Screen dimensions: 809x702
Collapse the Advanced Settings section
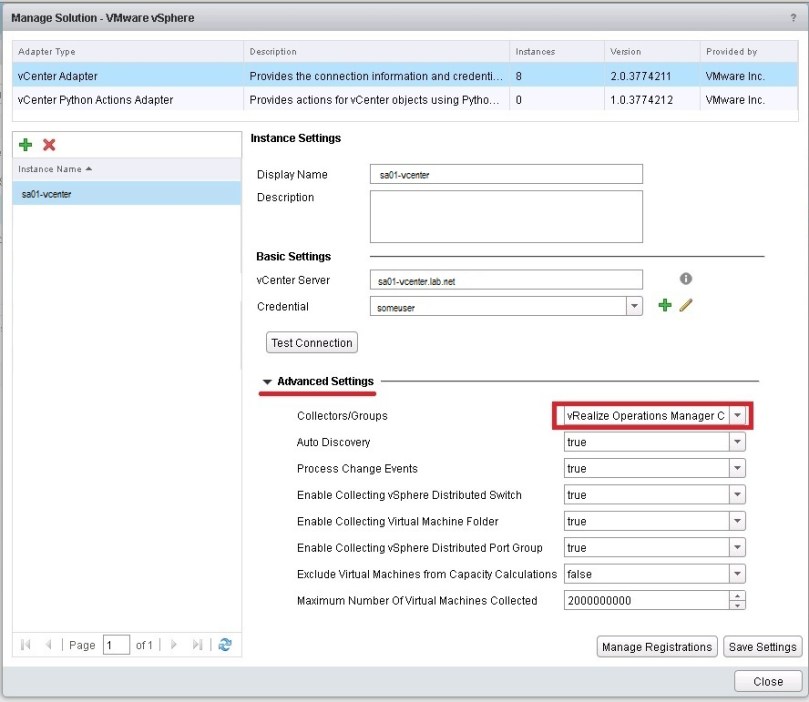pos(267,382)
